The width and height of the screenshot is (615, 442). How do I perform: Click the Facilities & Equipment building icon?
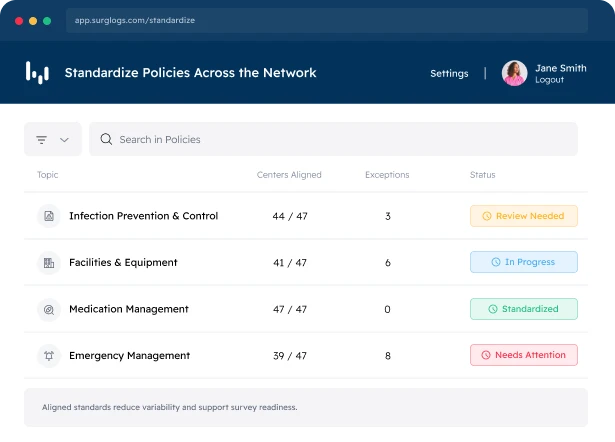[x=49, y=262]
